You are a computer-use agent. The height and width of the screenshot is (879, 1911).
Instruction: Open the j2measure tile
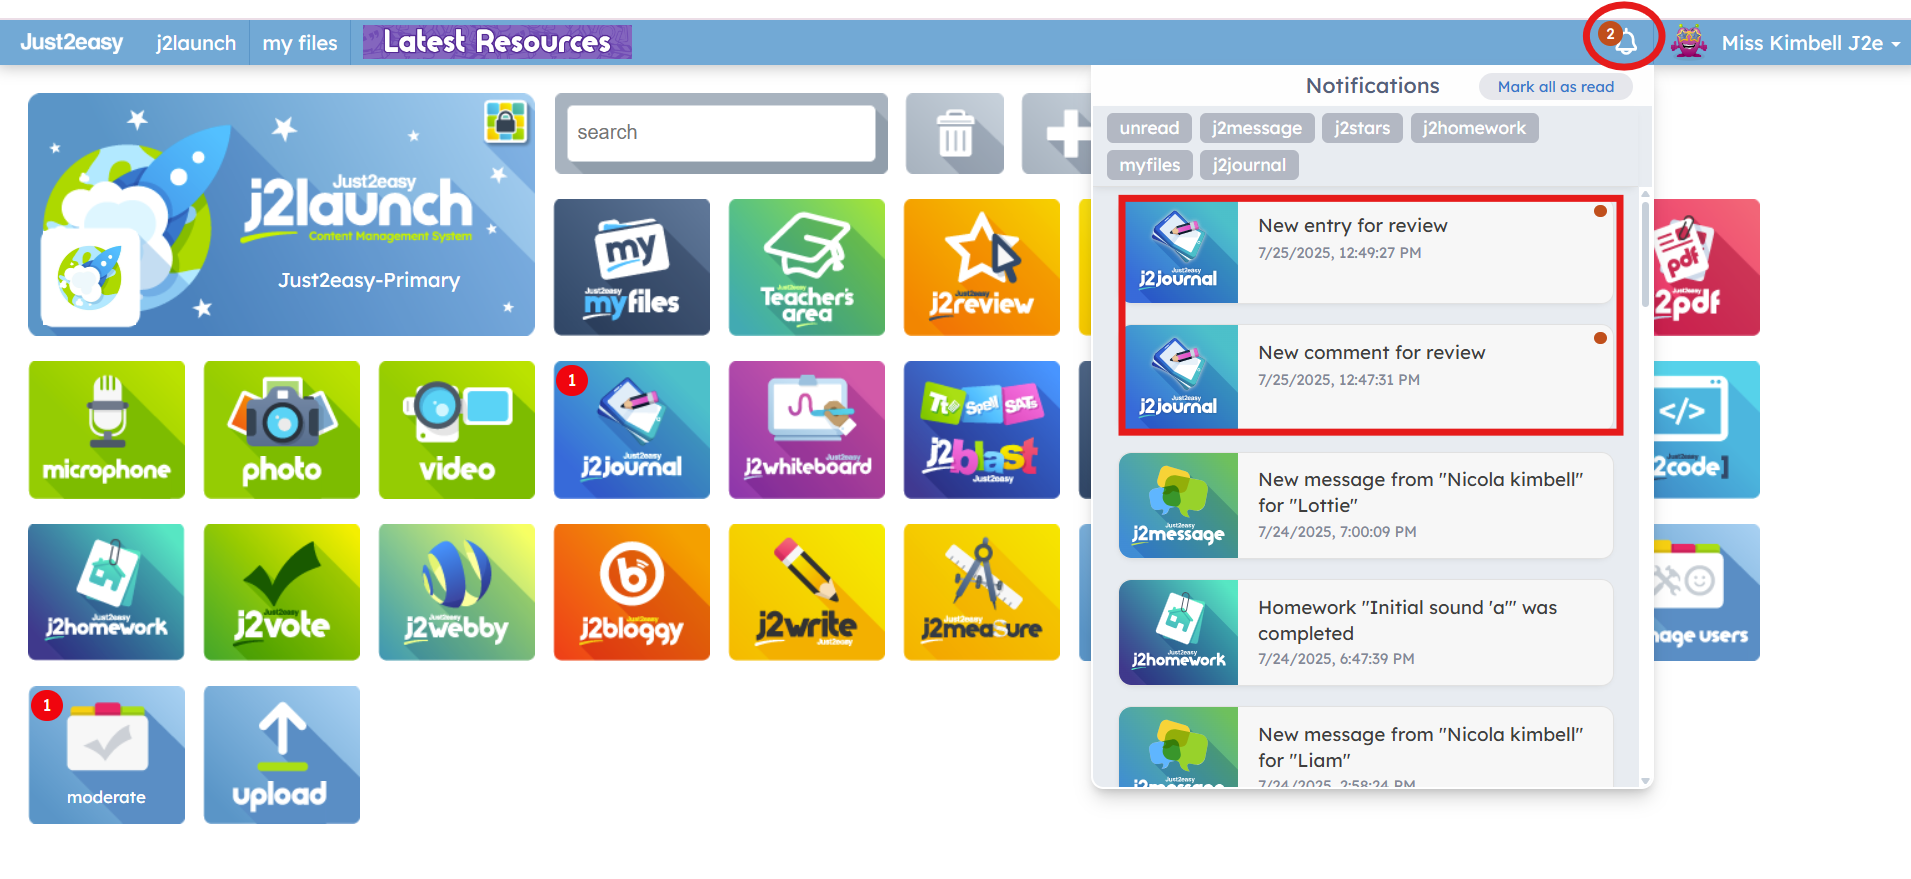(x=982, y=592)
